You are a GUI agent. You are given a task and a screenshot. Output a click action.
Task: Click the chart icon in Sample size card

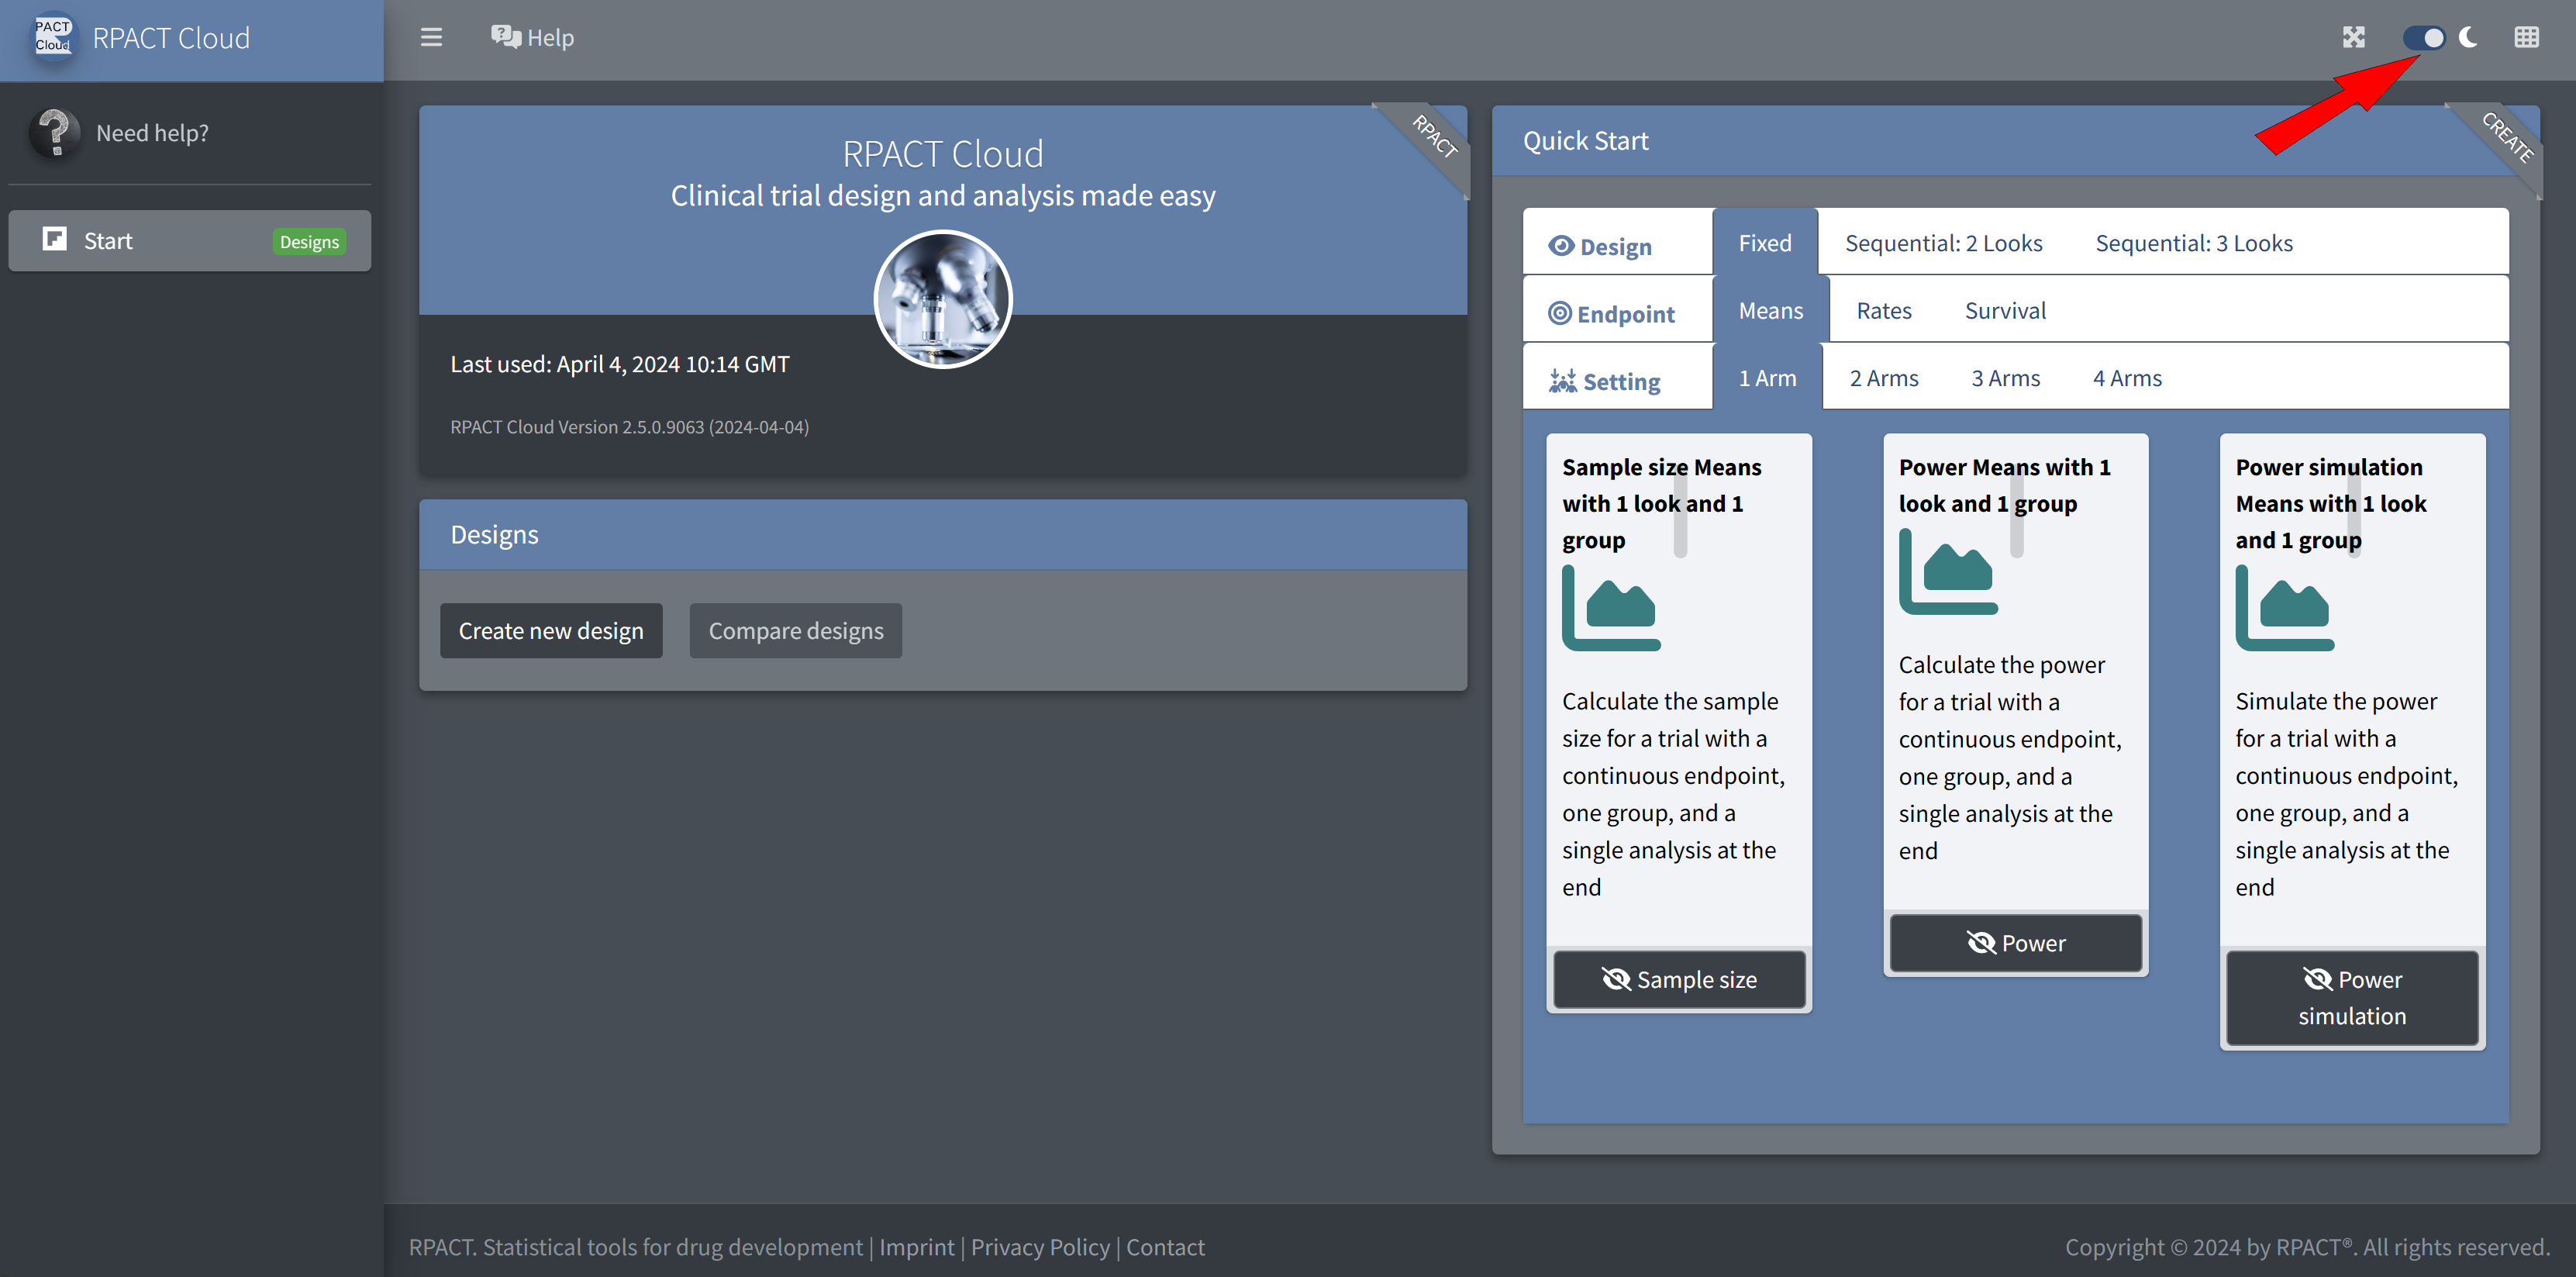pyautogui.click(x=1611, y=608)
